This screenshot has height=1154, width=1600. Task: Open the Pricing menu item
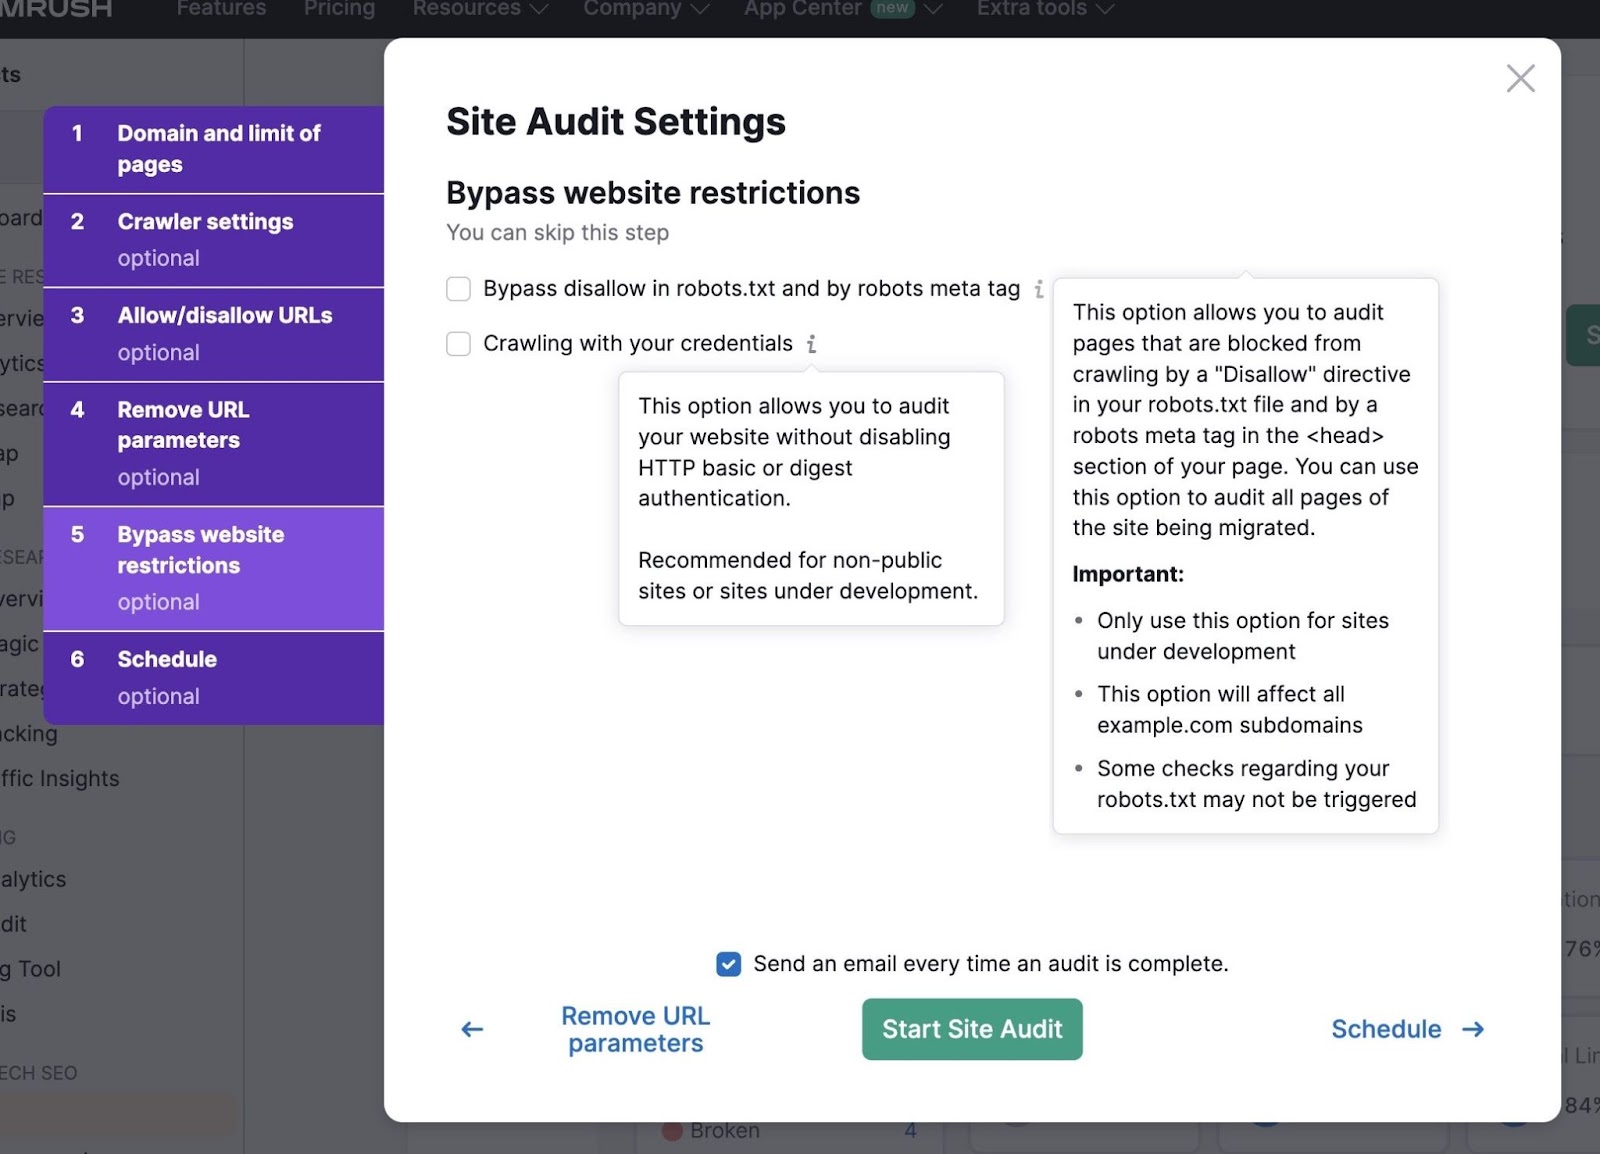[x=339, y=9]
